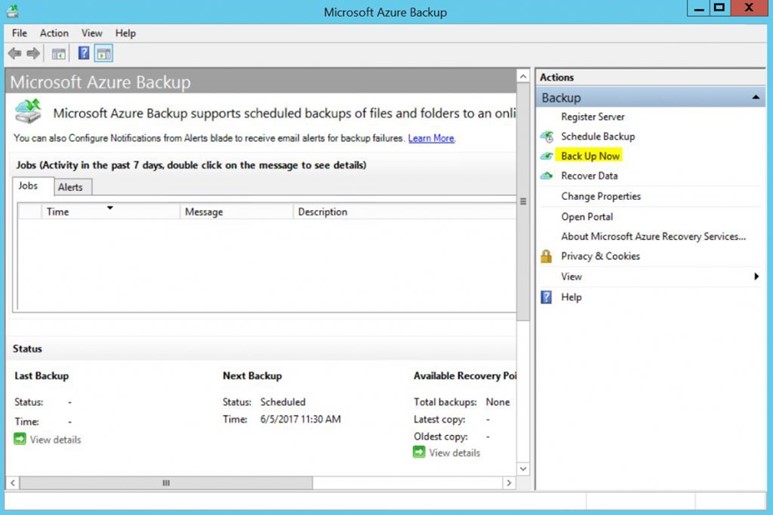The height and width of the screenshot is (515, 773).
Task: Open the View menu in menu bar
Action: point(92,33)
